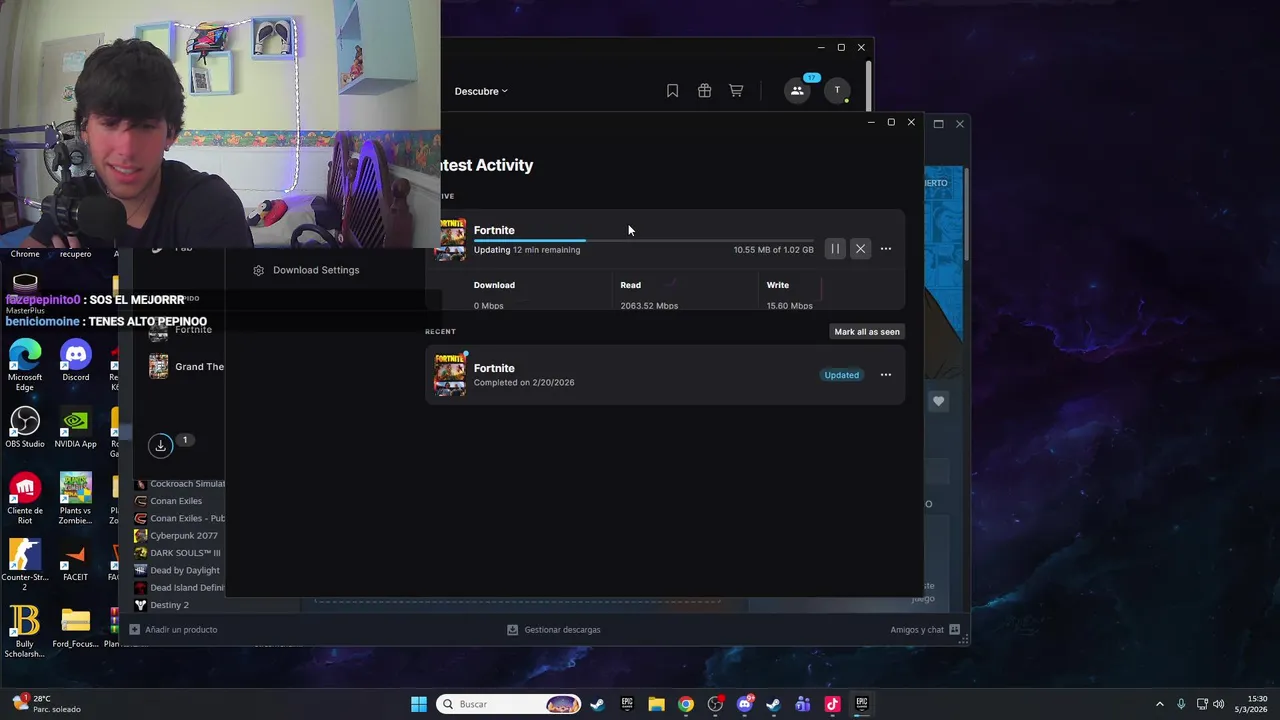Open Discord desktop shortcut
This screenshot has width=1280, height=720.
coord(76,361)
